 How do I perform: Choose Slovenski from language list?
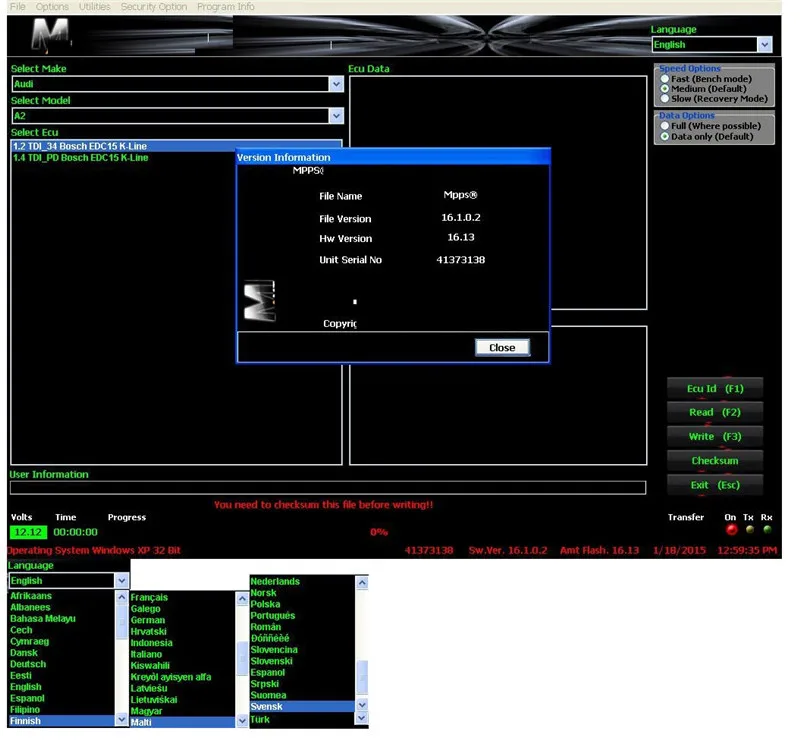(271, 661)
